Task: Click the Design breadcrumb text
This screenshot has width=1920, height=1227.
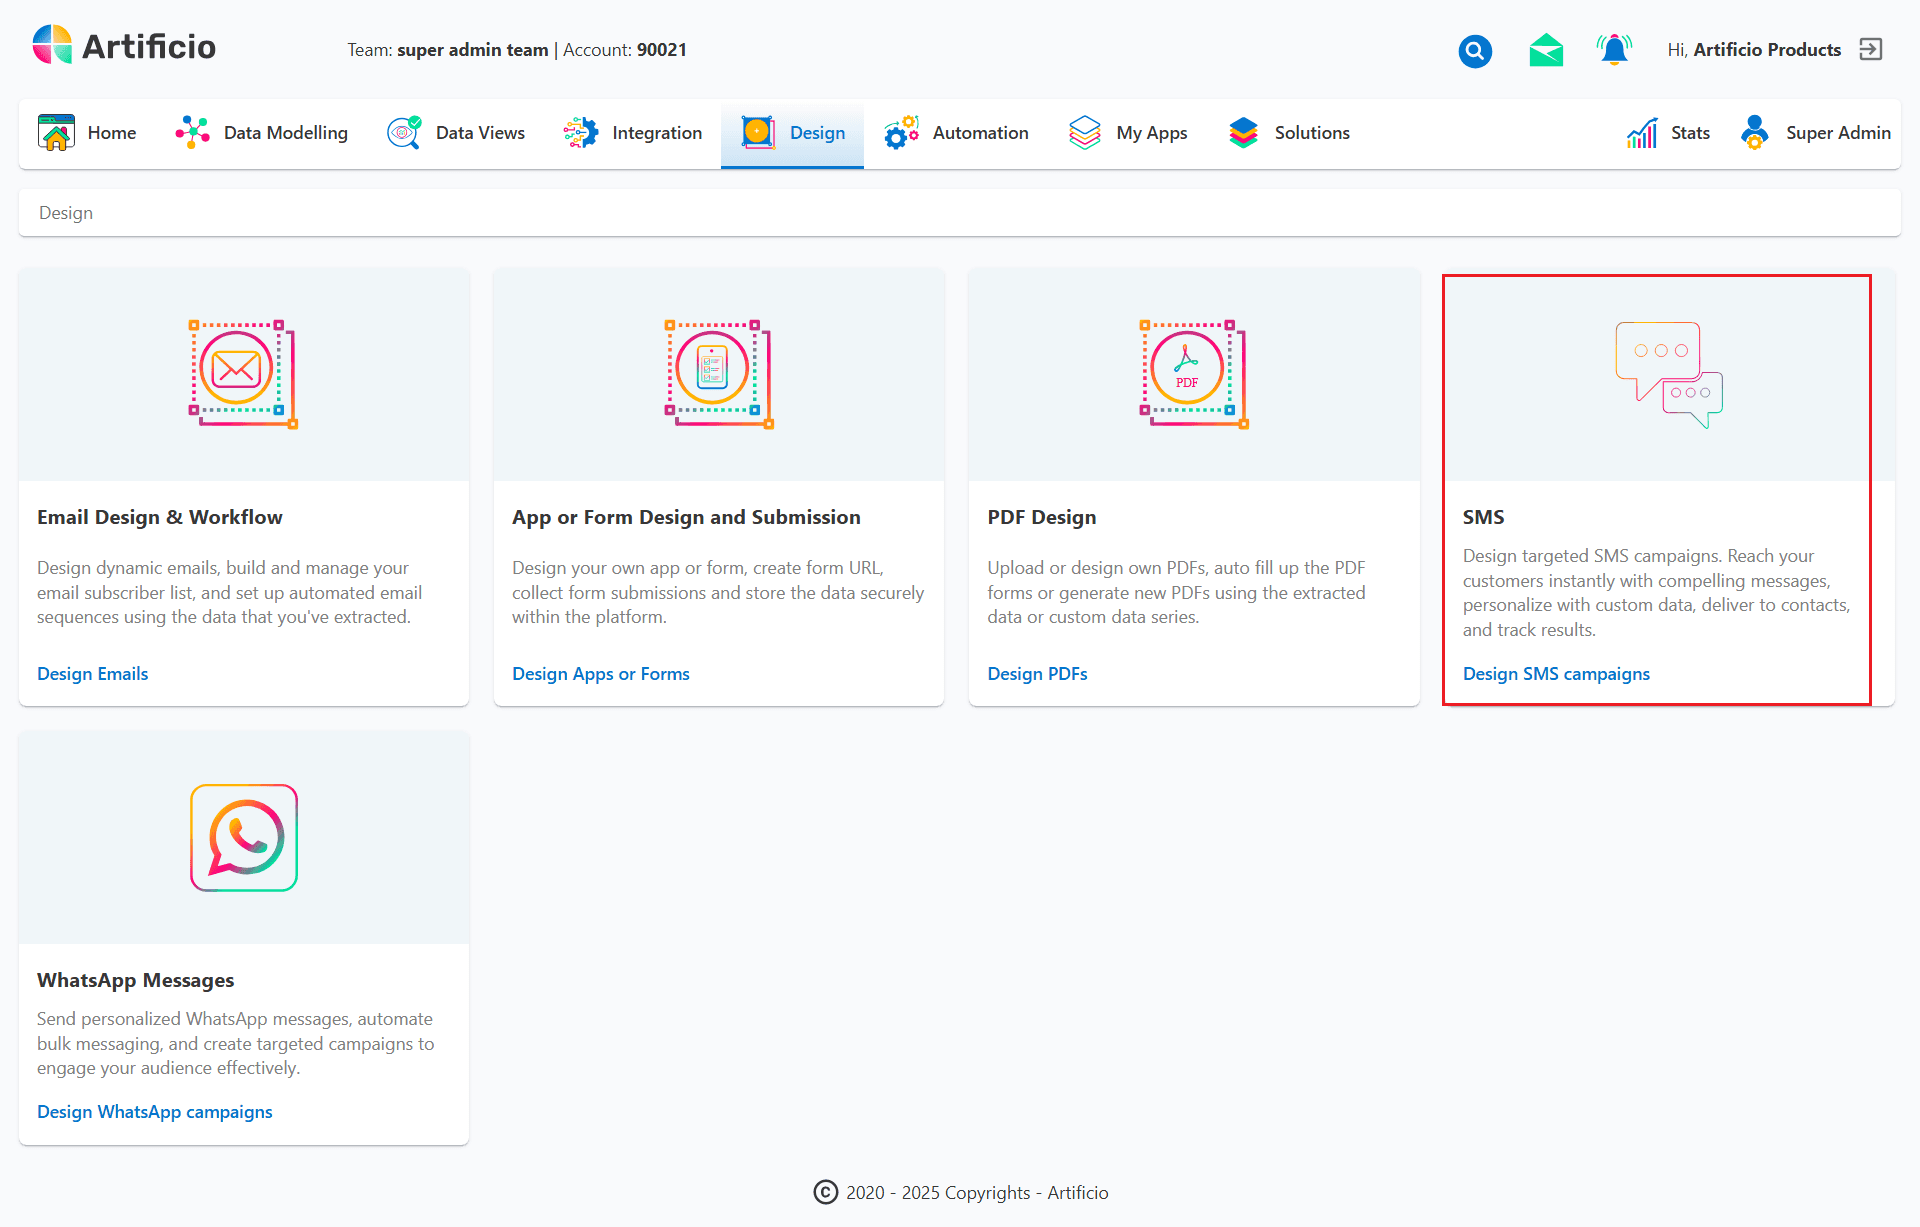Action: point(66,213)
